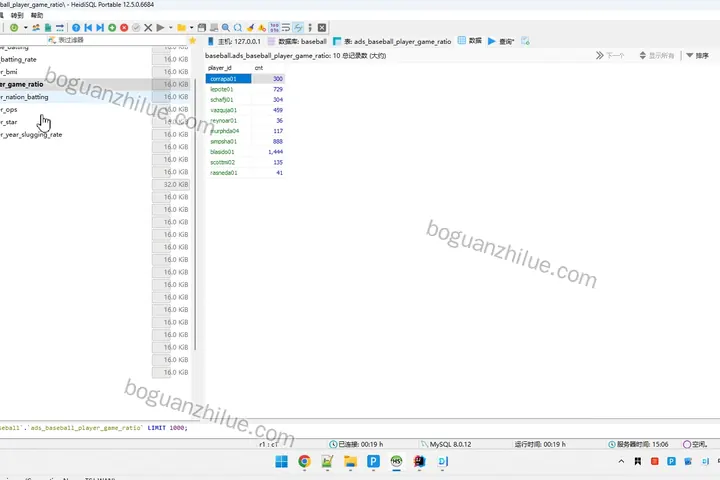The width and height of the screenshot is (720, 480).
Task: Select the corrapa01 cell
Action: [228, 79]
